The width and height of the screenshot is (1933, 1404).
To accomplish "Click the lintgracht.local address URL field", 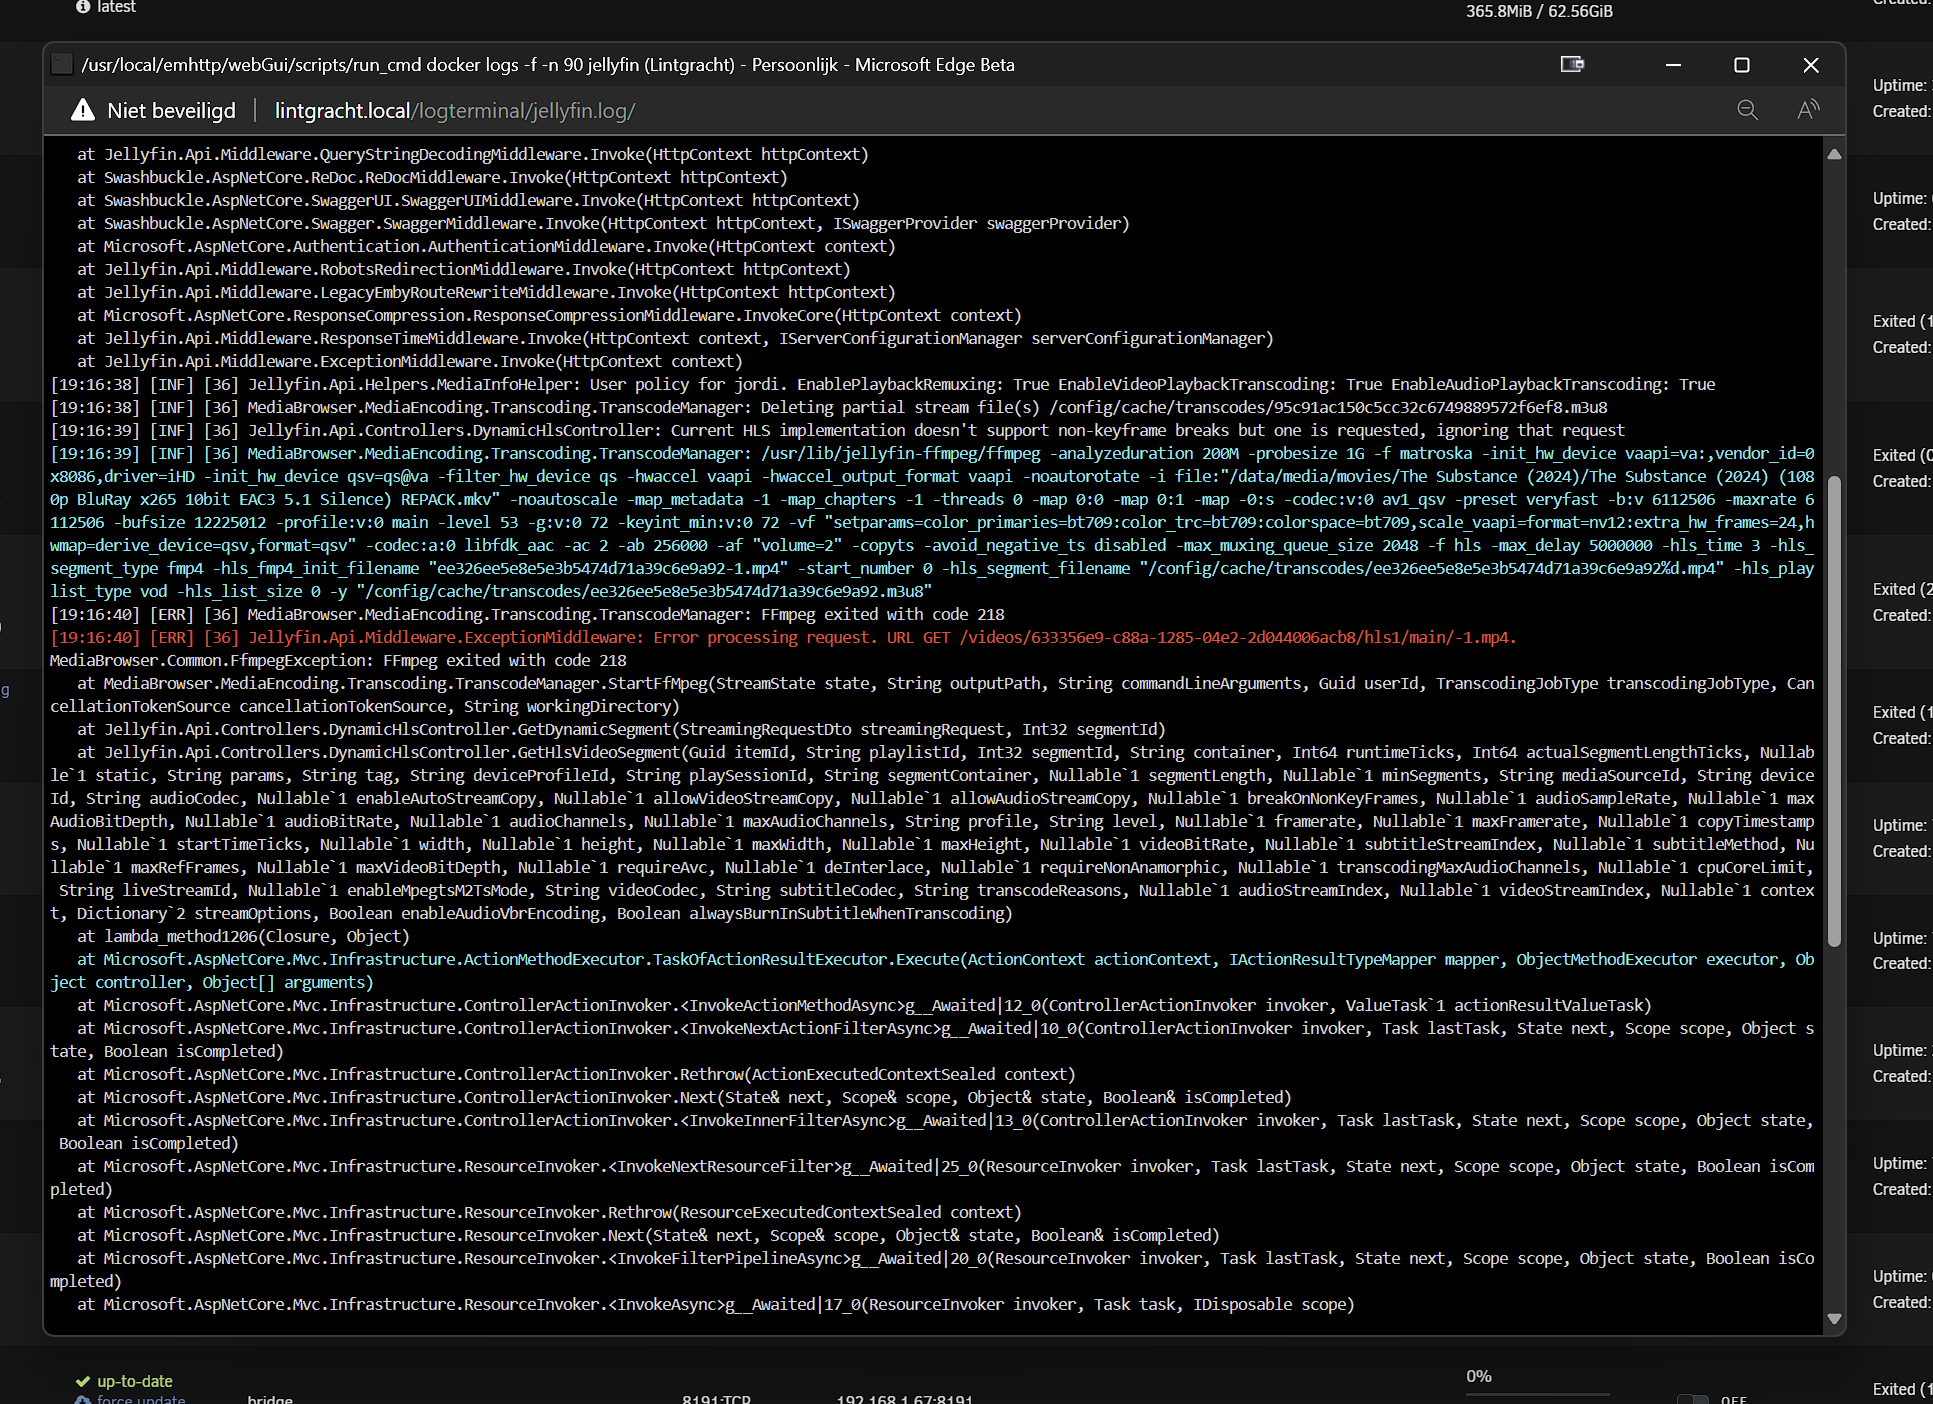I will [x=455, y=110].
